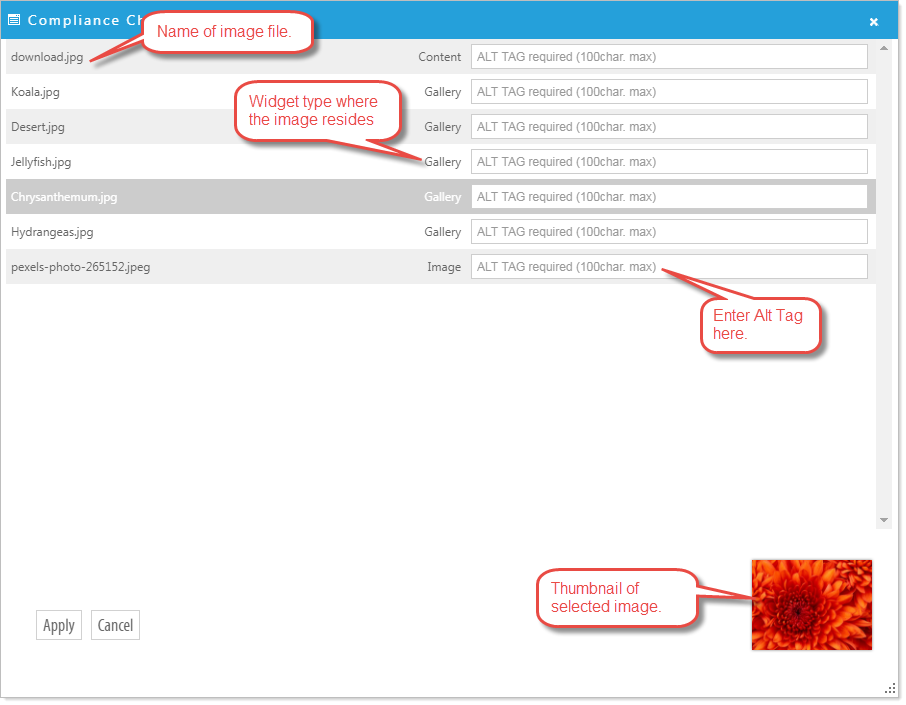Select pexels-photo-265152.jpeg row
The image size is (906, 705).
441,266
